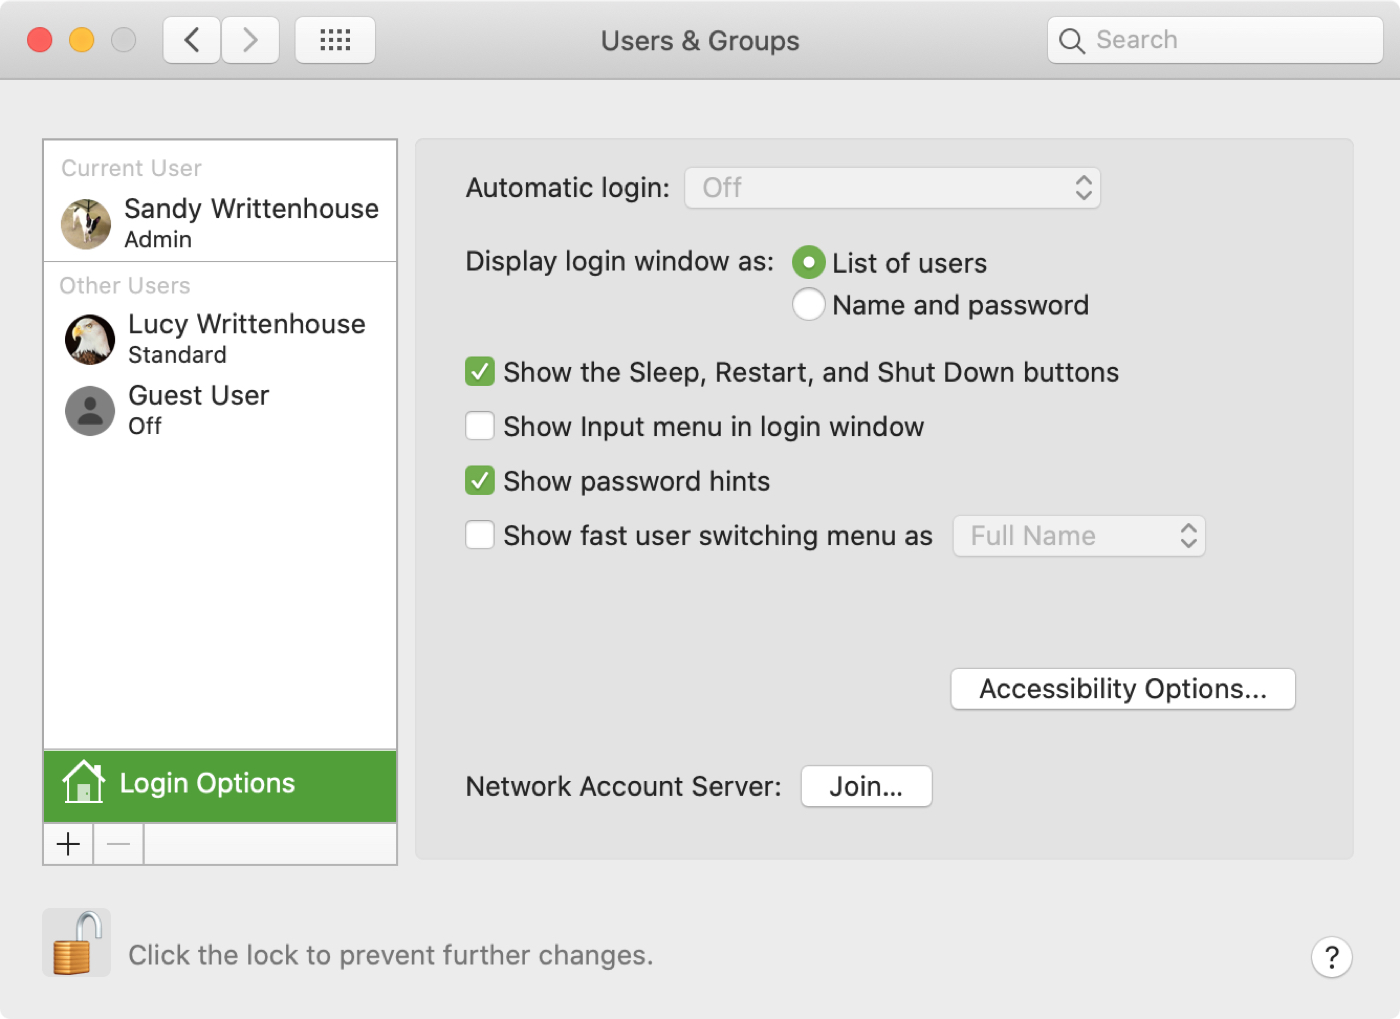This screenshot has height=1019, width=1400.
Task: Click the forward navigation arrow
Action: click(x=250, y=40)
